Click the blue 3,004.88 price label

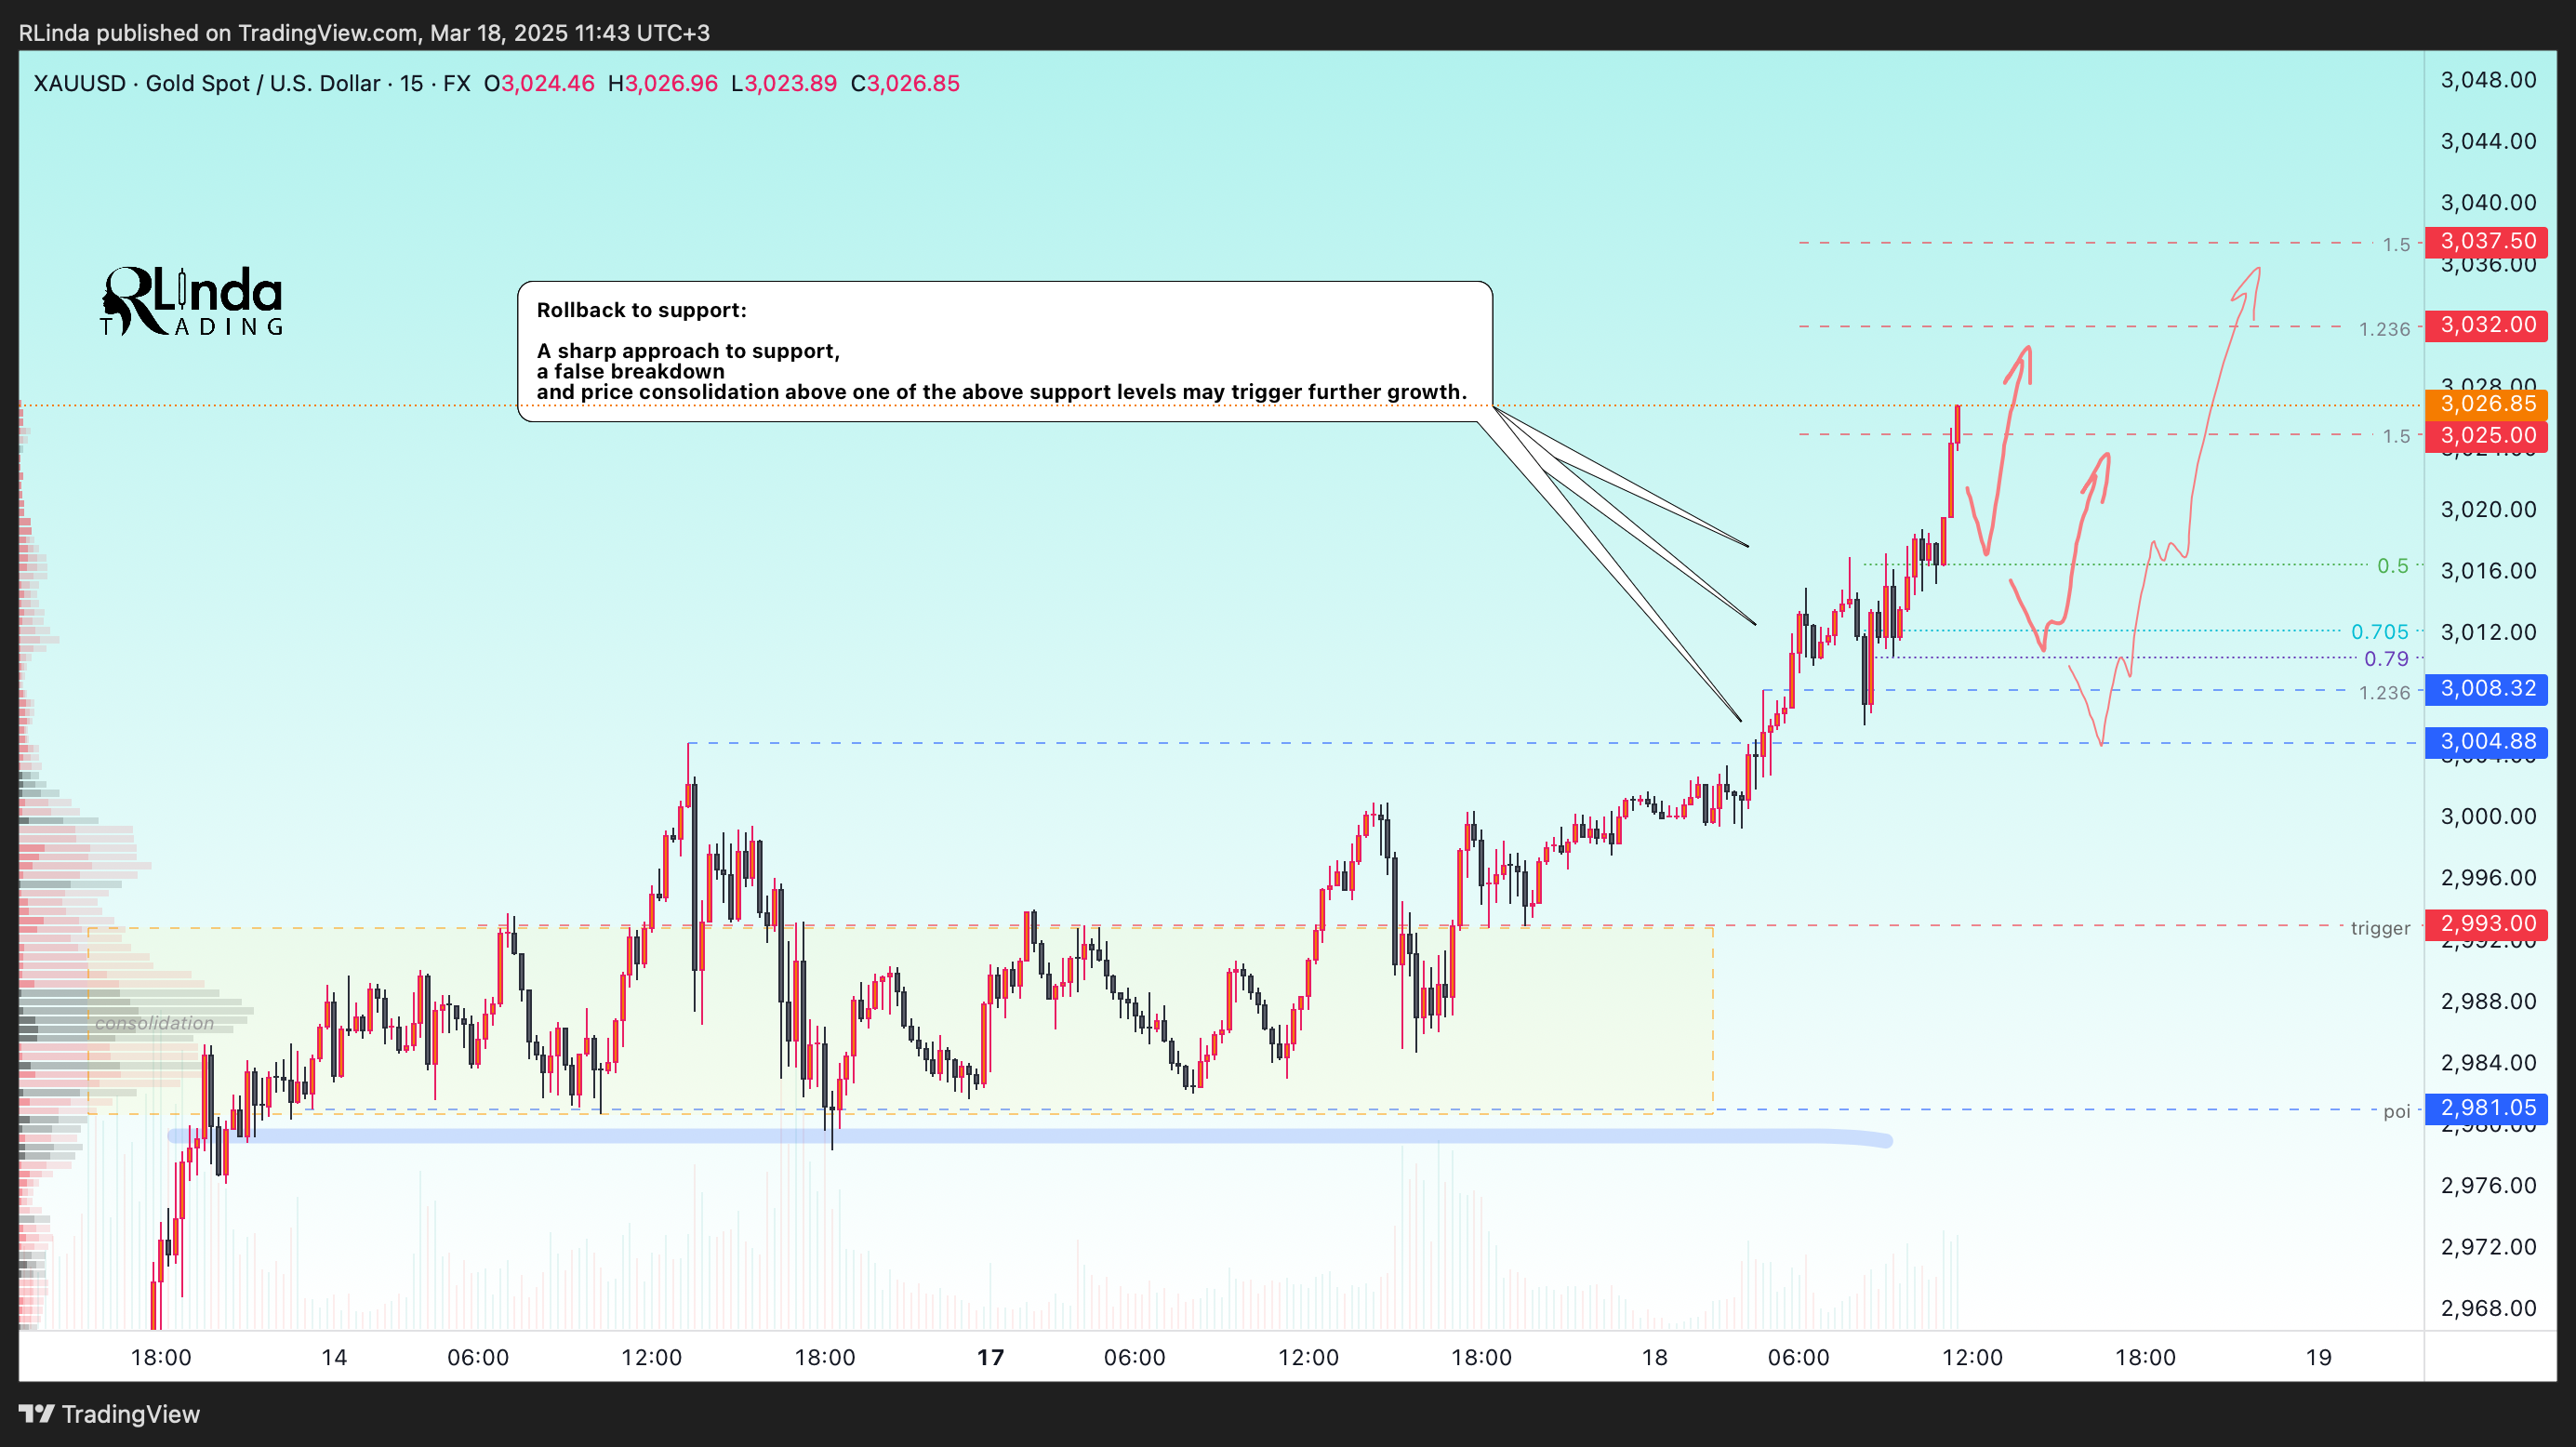point(2487,742)
